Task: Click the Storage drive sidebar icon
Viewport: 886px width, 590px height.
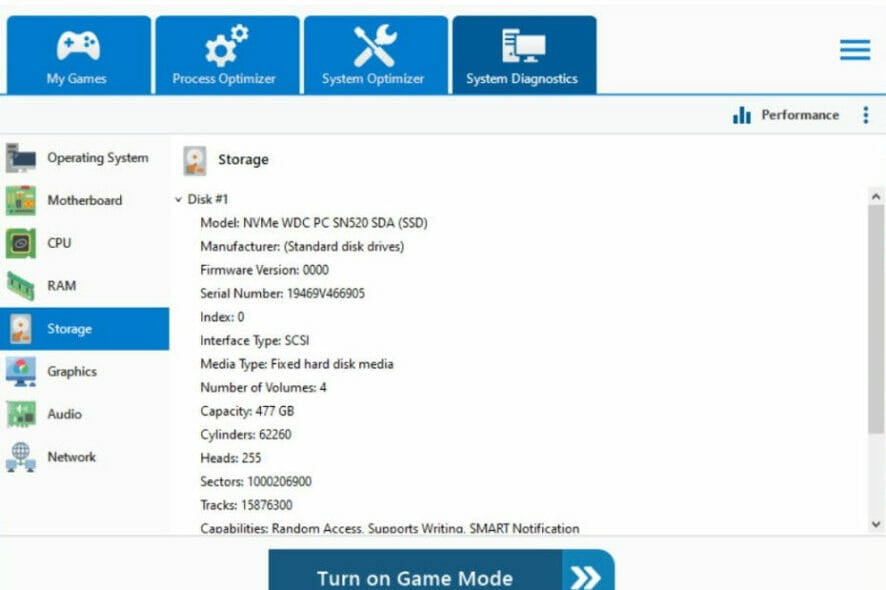Action: pos(21,329)
